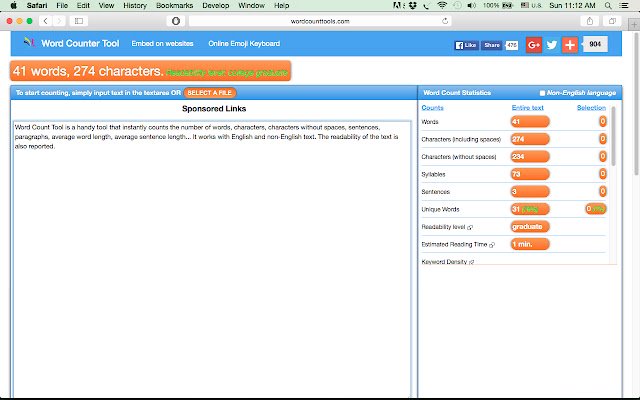Screen dimensions: 640x400
Task: Click the Readability level graduate value
Action: click(530, 227)
